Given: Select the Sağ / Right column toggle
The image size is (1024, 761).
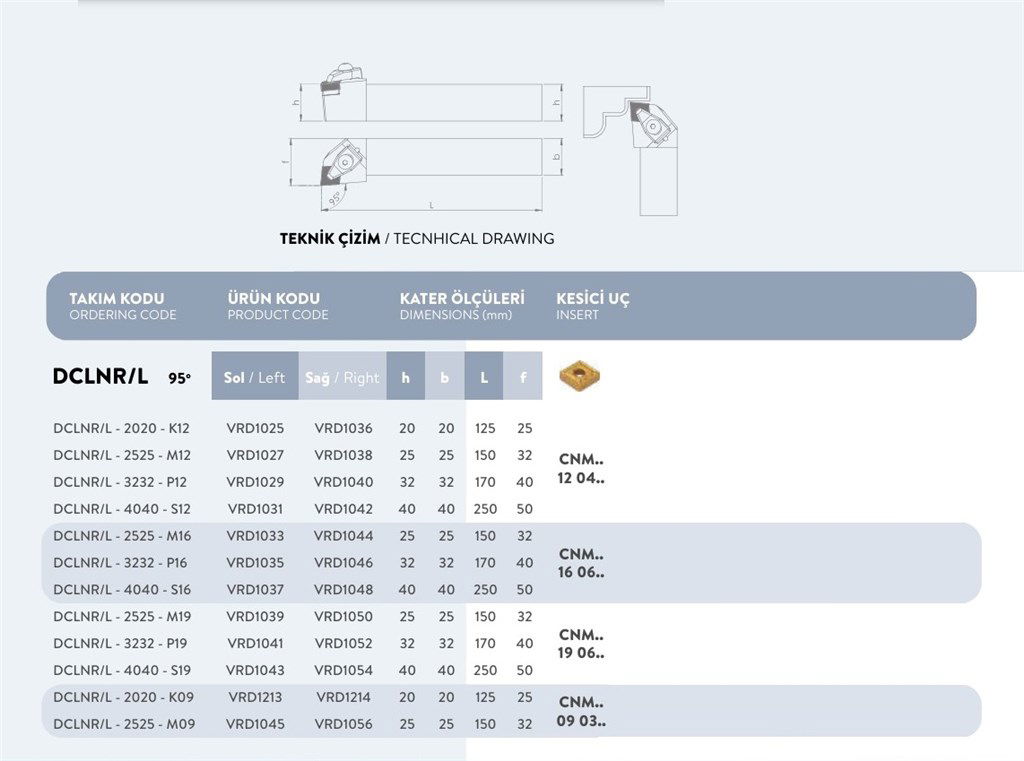Looking at the screenshot, I should (343, 376).
